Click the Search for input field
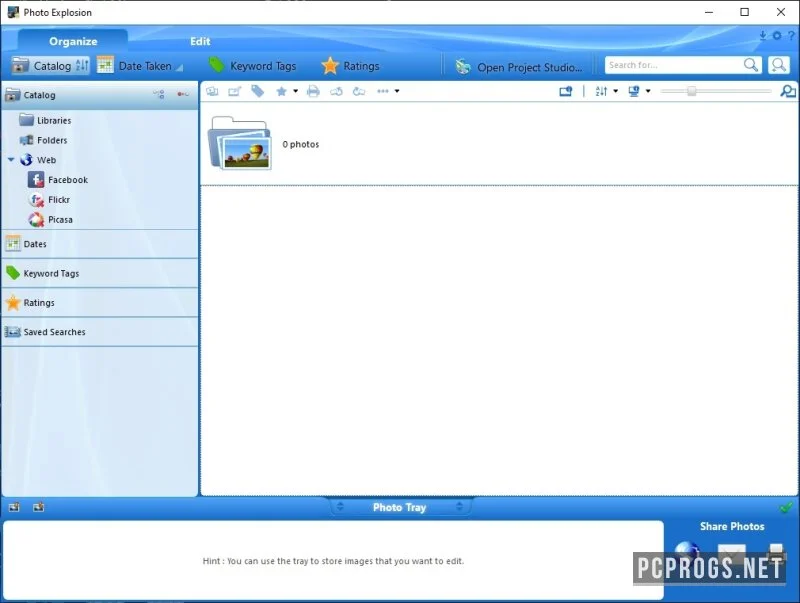This screenshot has height=603, width=800. coord(673,65)
